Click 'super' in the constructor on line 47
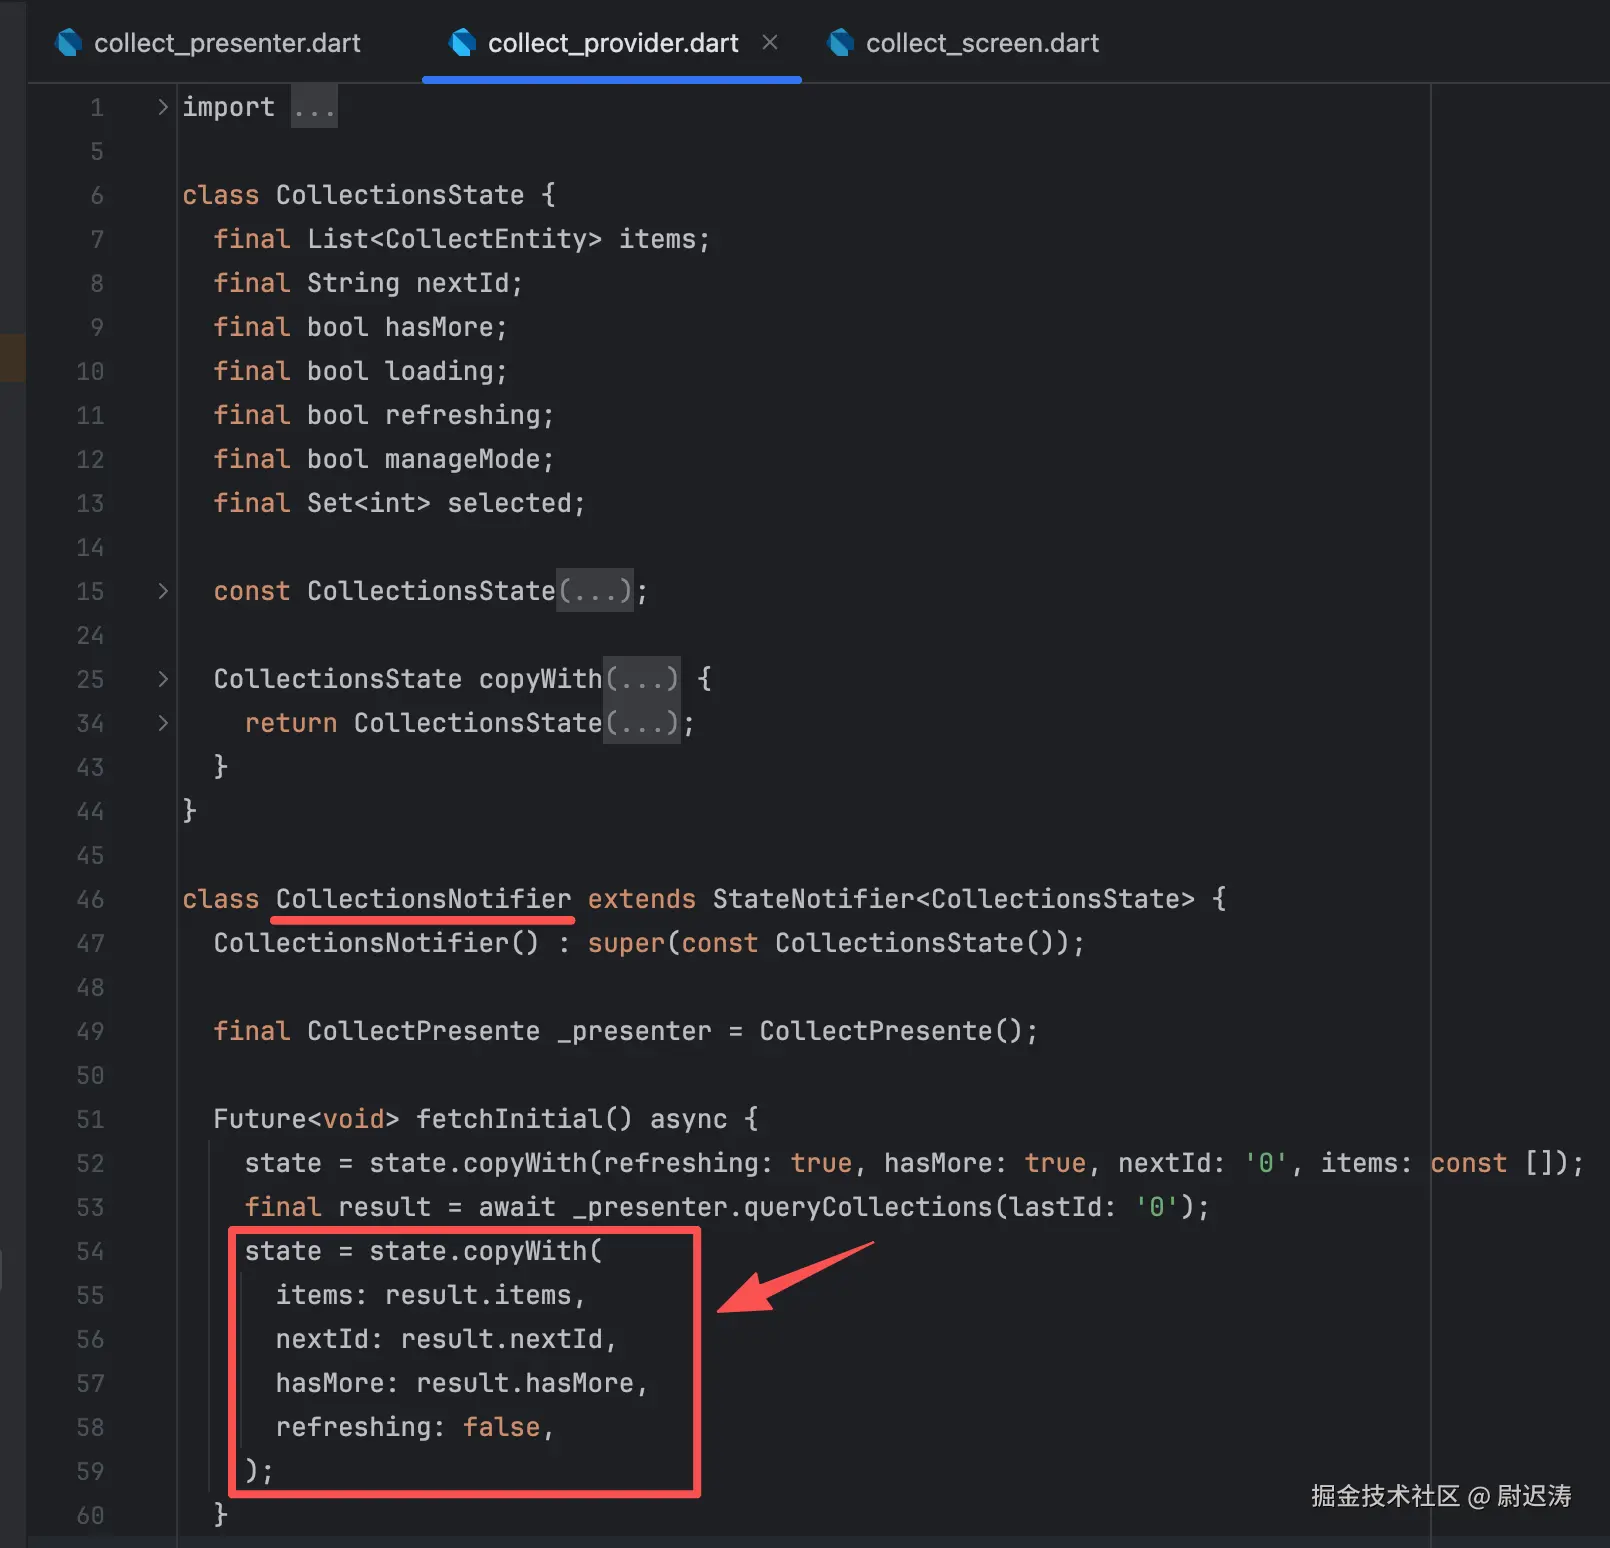 click(626, 943)
